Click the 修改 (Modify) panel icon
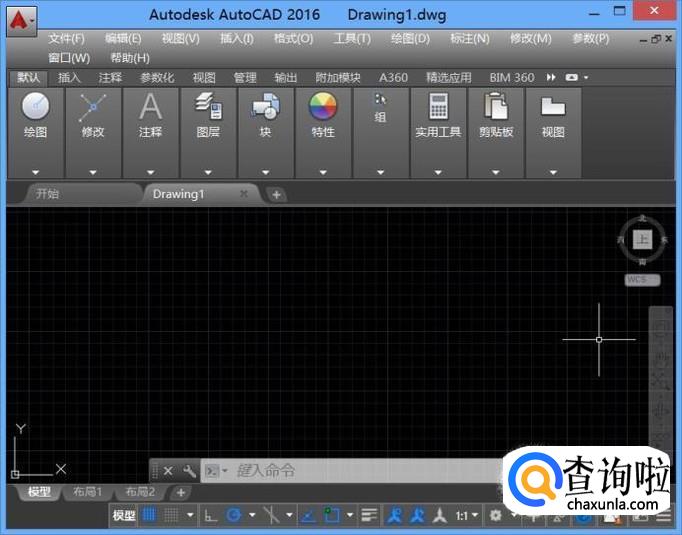Image resolution: width=682 pixels, height=535 pixels. 93,107
